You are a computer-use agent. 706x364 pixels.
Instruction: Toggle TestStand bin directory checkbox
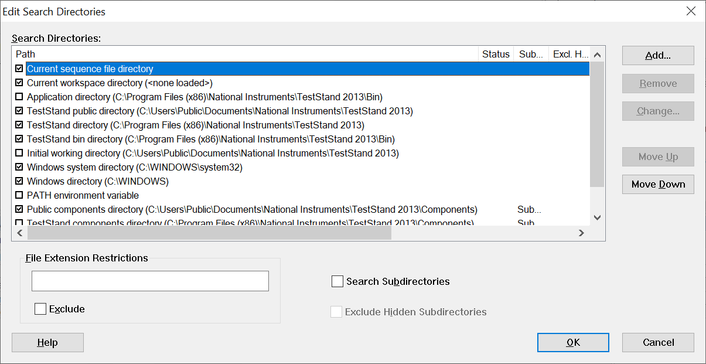tap(19, 139)
